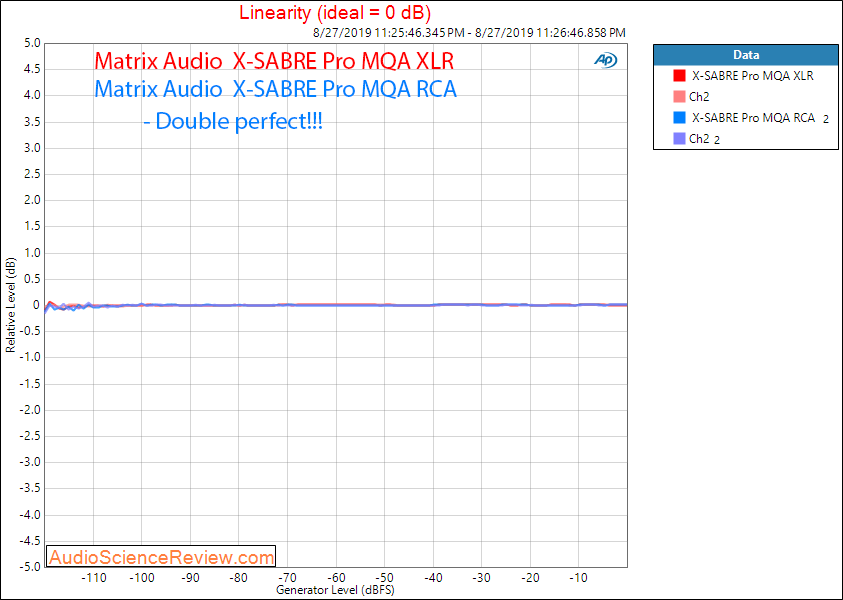Screen dimensions: 843x600
Task: Click the -5.0 tick on the vertical axis
Action: click(30, 567)
